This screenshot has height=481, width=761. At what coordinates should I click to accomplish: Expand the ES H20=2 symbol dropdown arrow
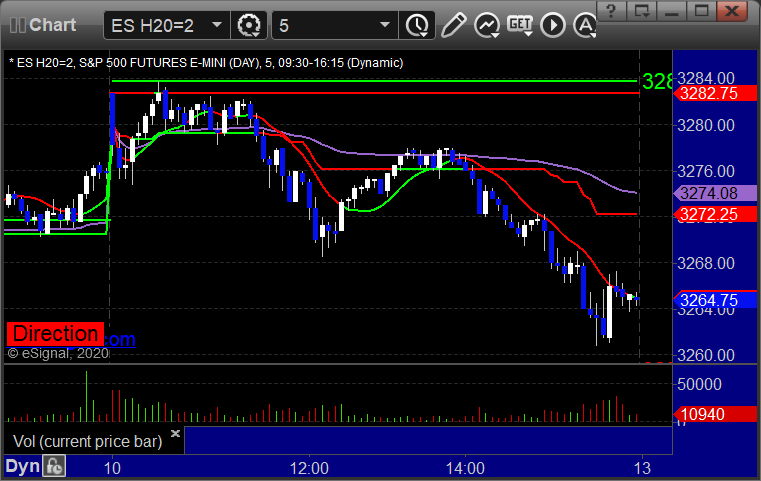pyautogui.click(x=217, y=25)
